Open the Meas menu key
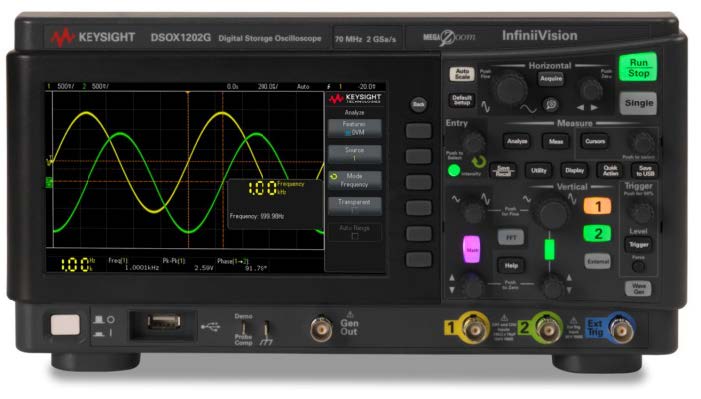 (x=556, y=142)
